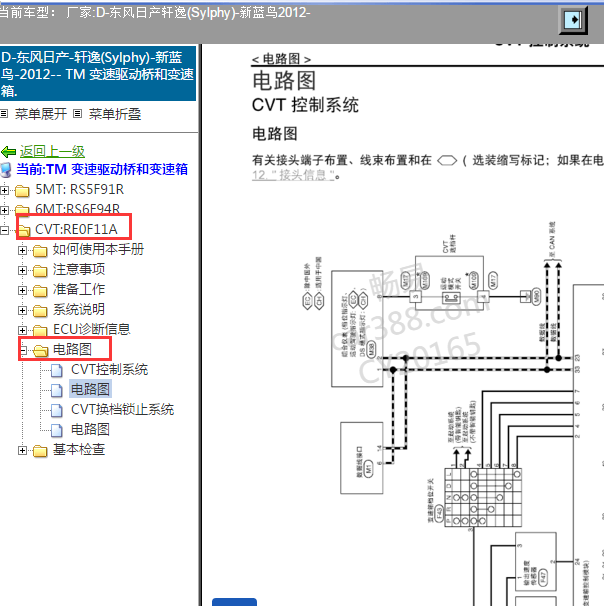Click the 菜单折叠 collapse-all icon
604x606 pixels.
78,114
